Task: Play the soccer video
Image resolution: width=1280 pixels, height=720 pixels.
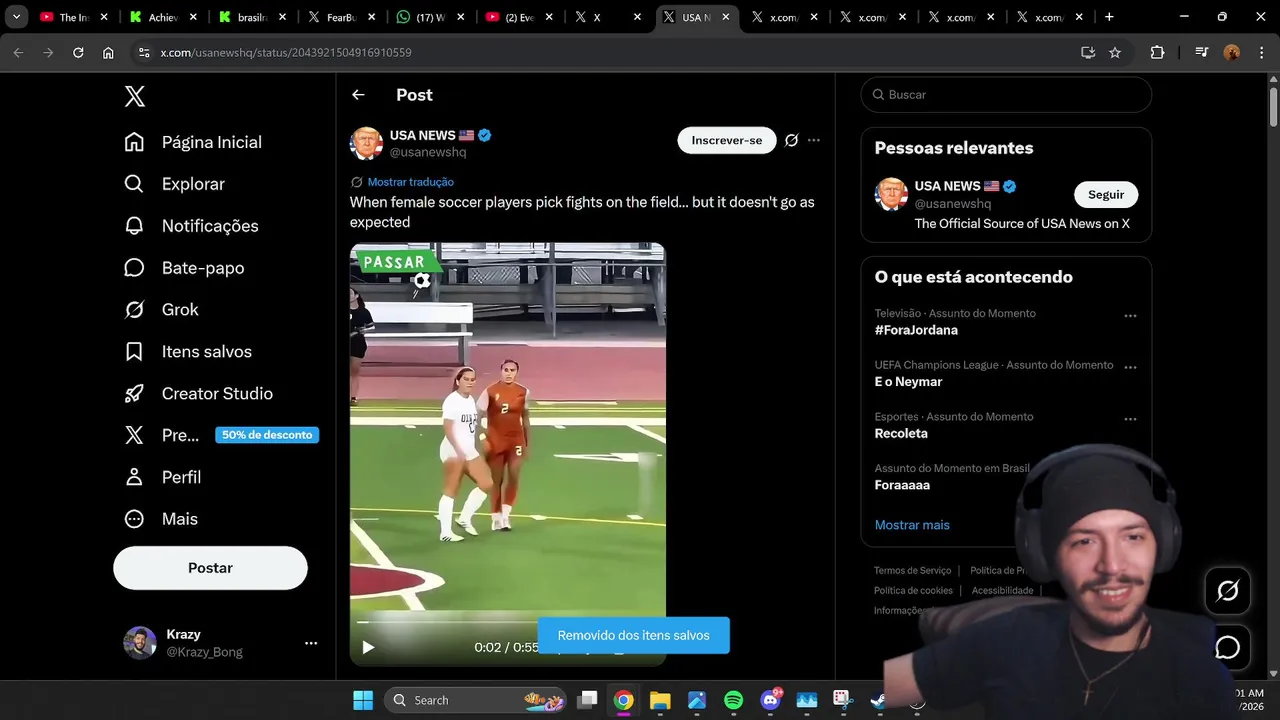Action: (368, 647)
